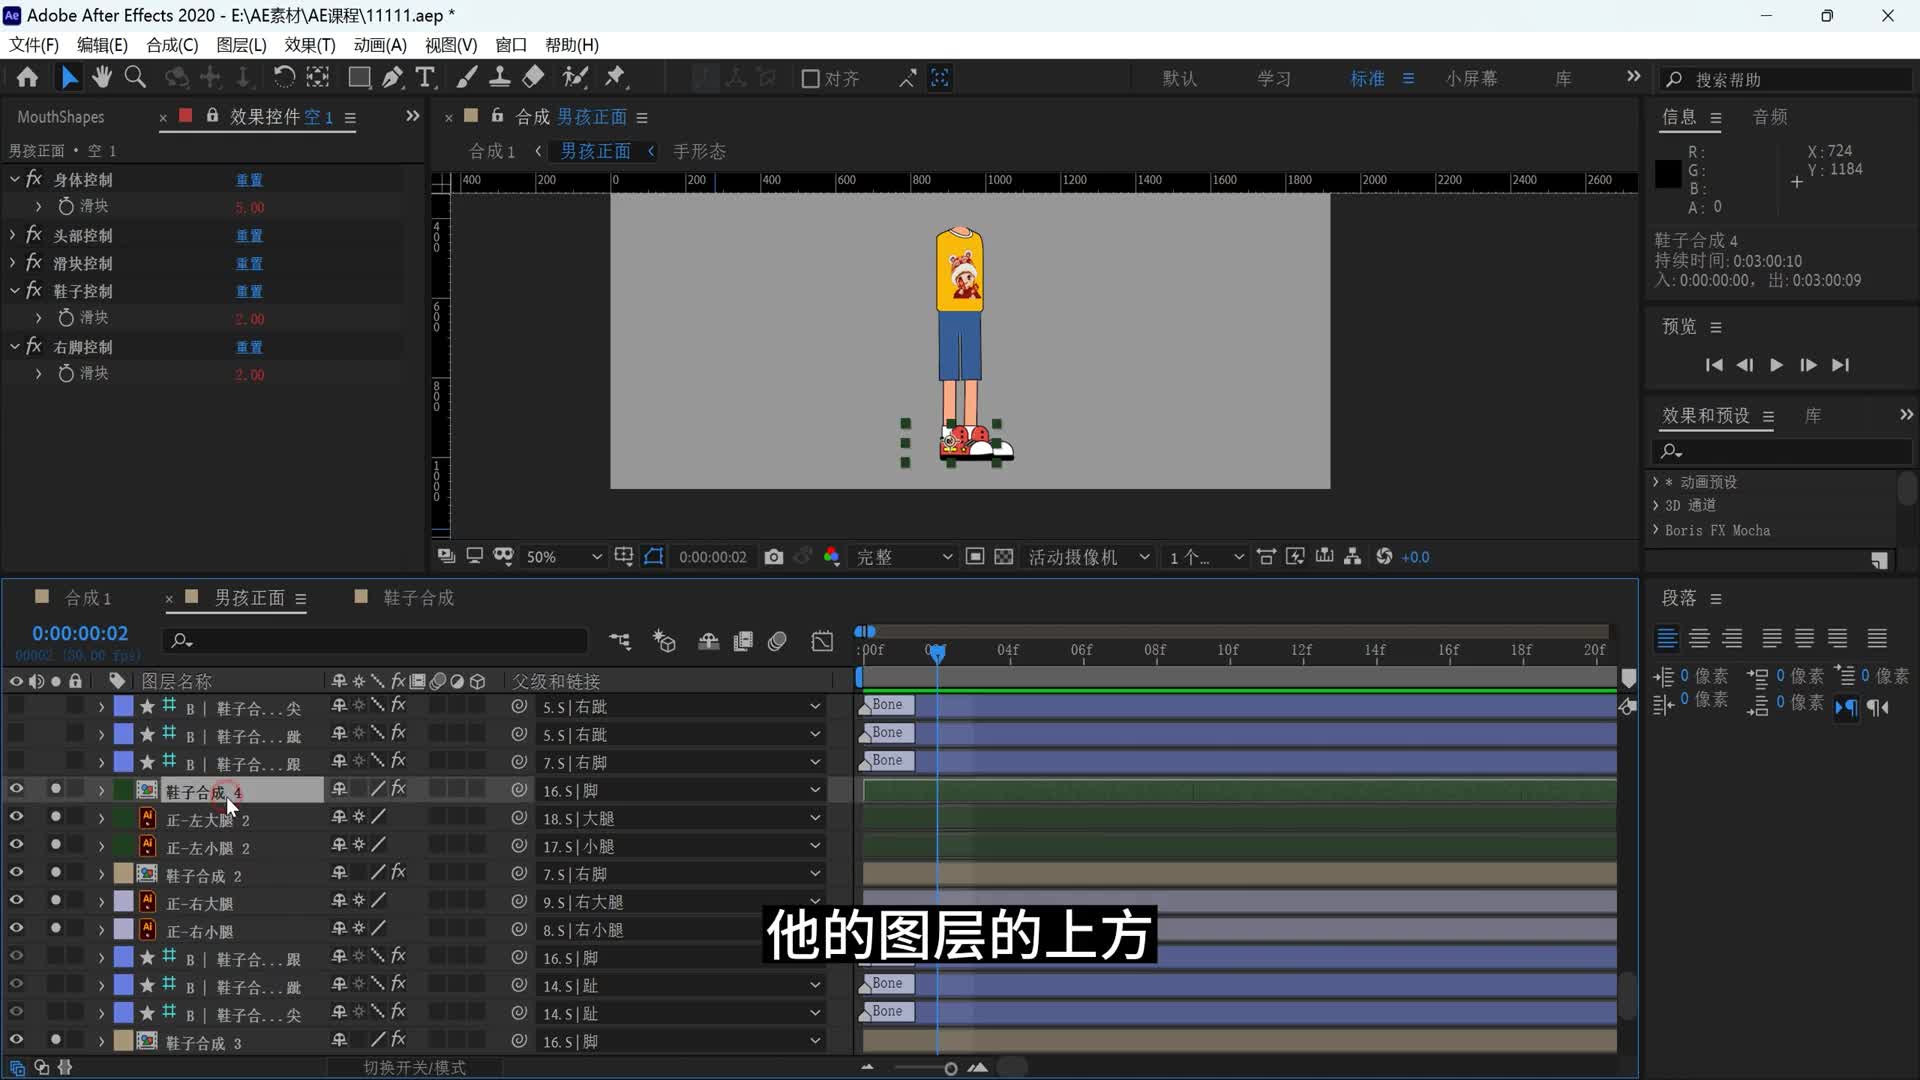Viewport: 1920px width, 1080px height.
Task: Enable the frame blending icon in timeline
Action: 743,641
